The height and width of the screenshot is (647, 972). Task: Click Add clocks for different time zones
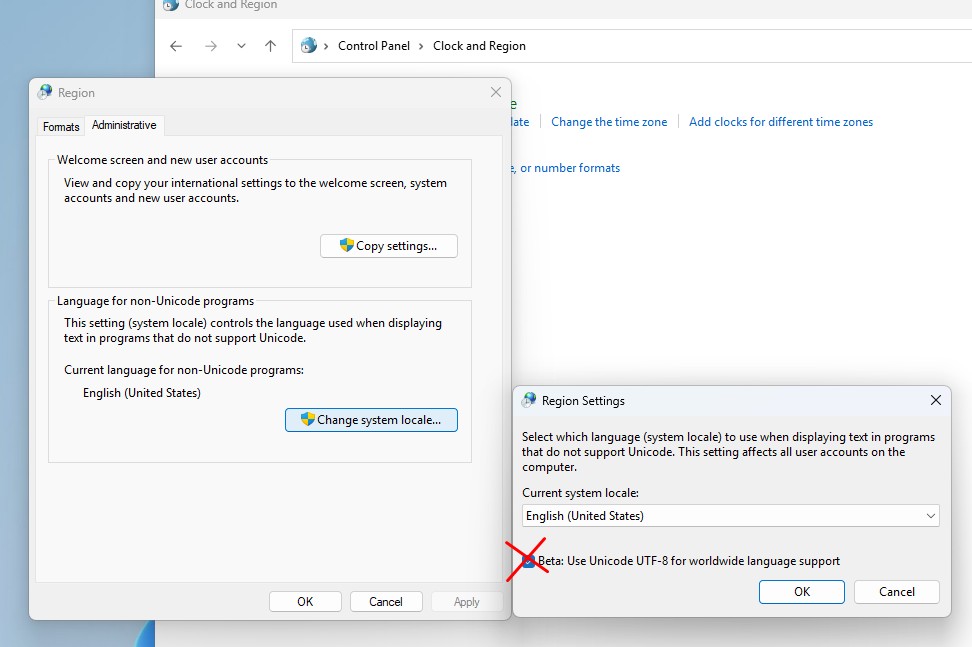(x=781, y=122)
